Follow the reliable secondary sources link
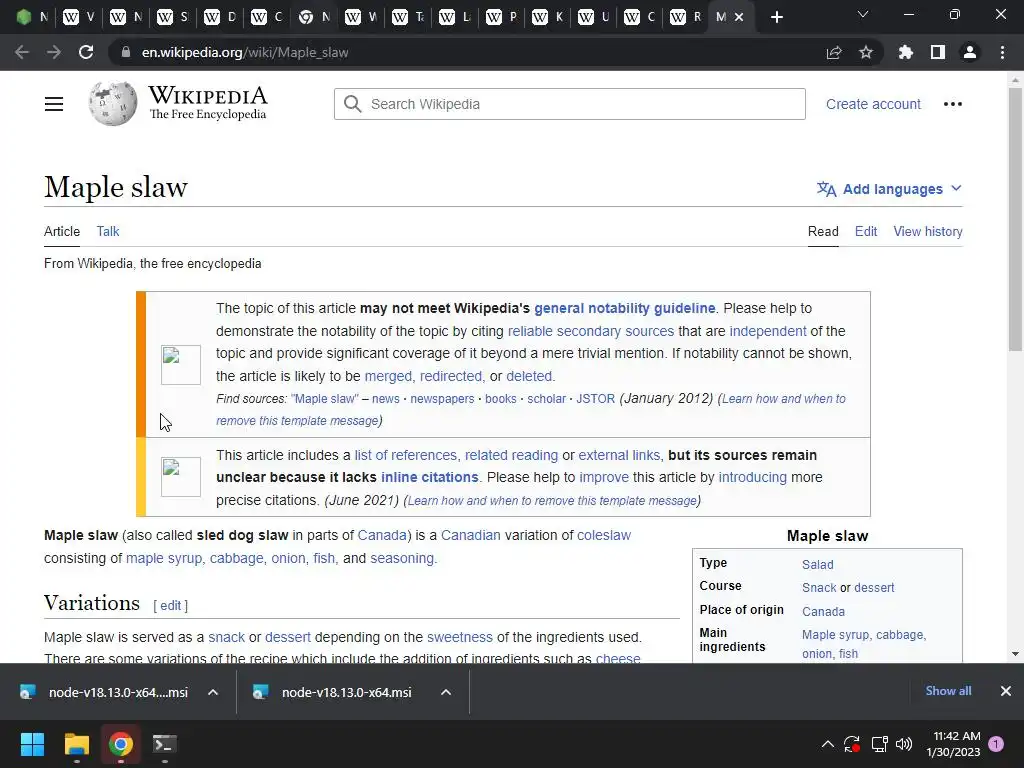The image size is (1024, 768). tap(590, 331)
